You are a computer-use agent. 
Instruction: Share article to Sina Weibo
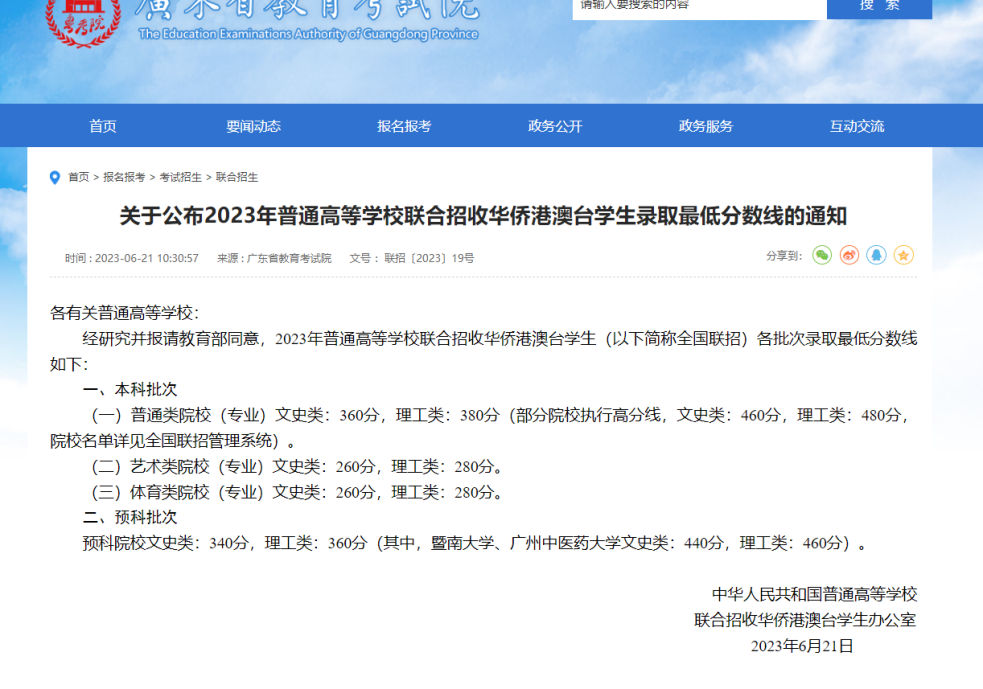coord(849,255)
